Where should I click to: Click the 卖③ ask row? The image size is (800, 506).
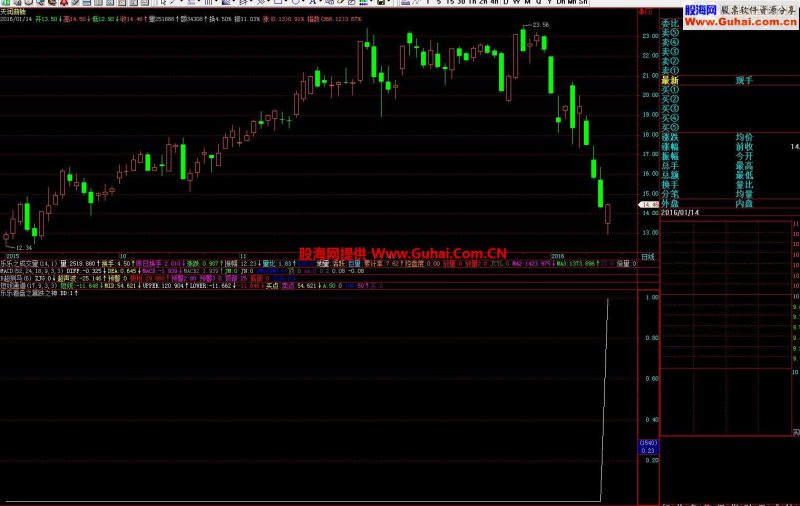(670, 52)
